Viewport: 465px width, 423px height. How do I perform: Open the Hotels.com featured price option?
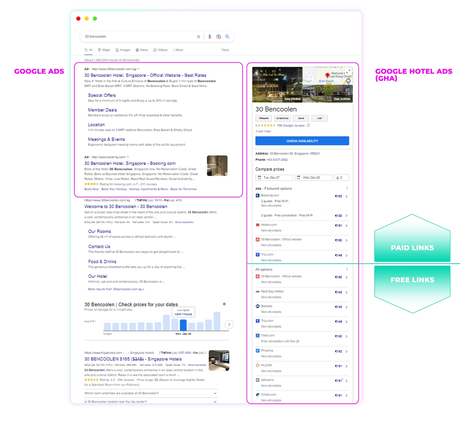click(302, 228)
